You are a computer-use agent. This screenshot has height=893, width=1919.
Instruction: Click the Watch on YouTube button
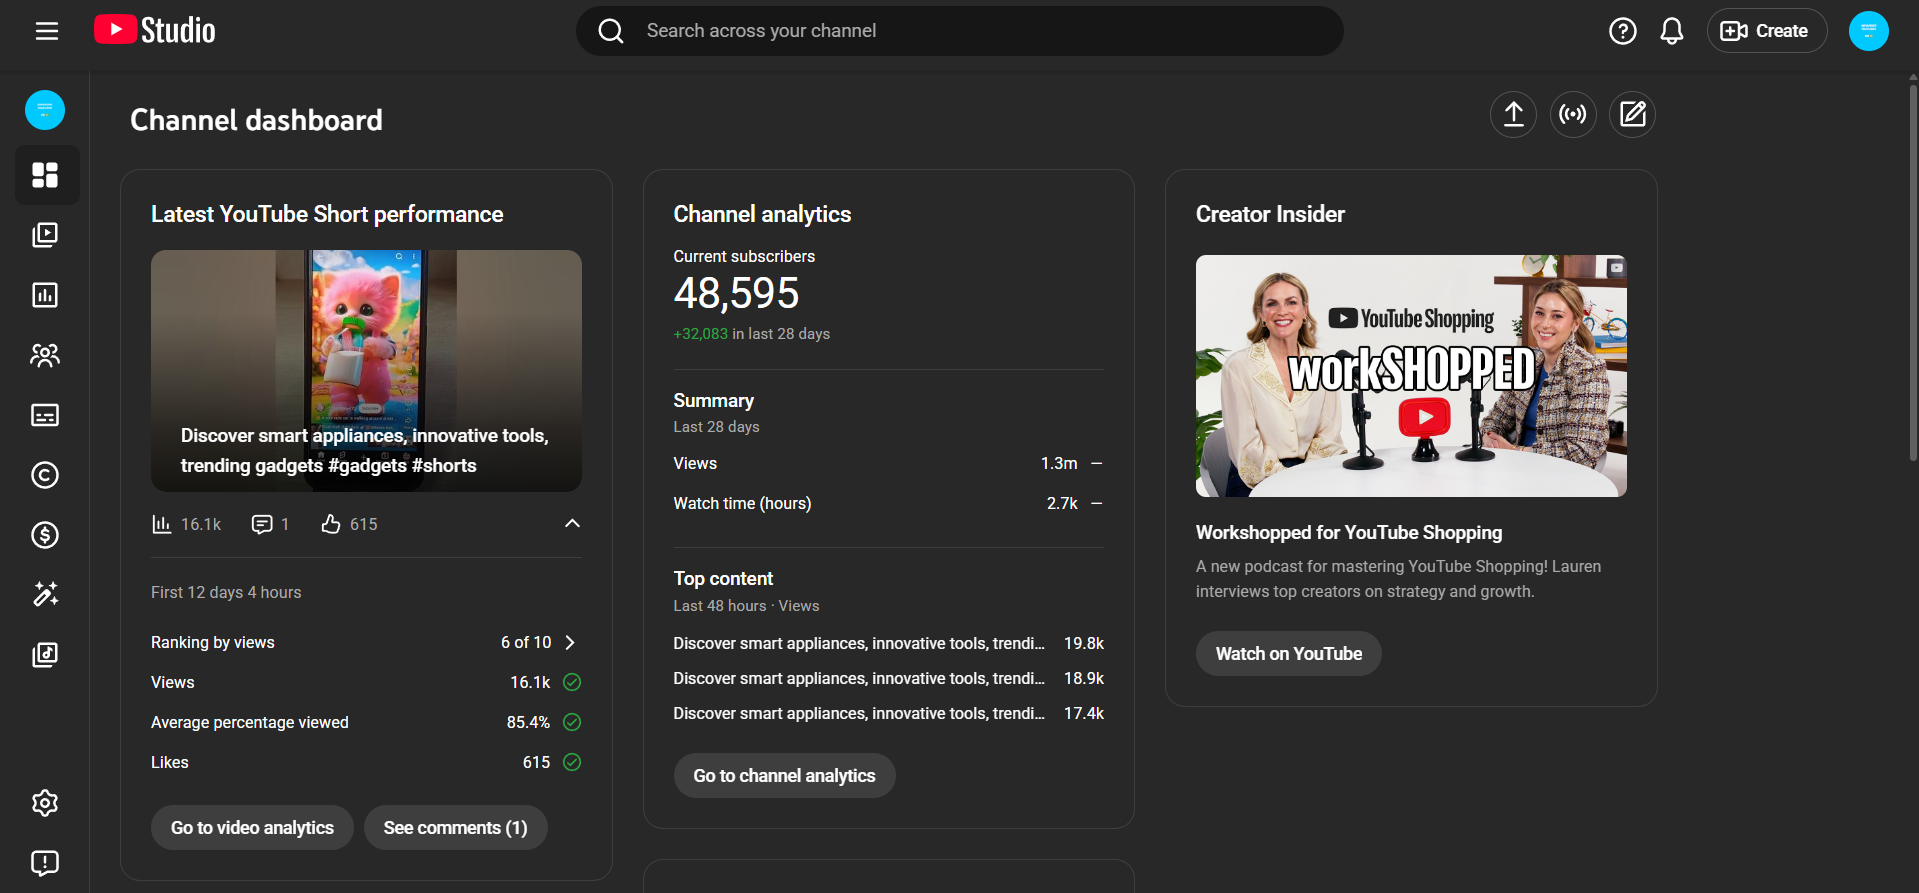click(1288, 654)
